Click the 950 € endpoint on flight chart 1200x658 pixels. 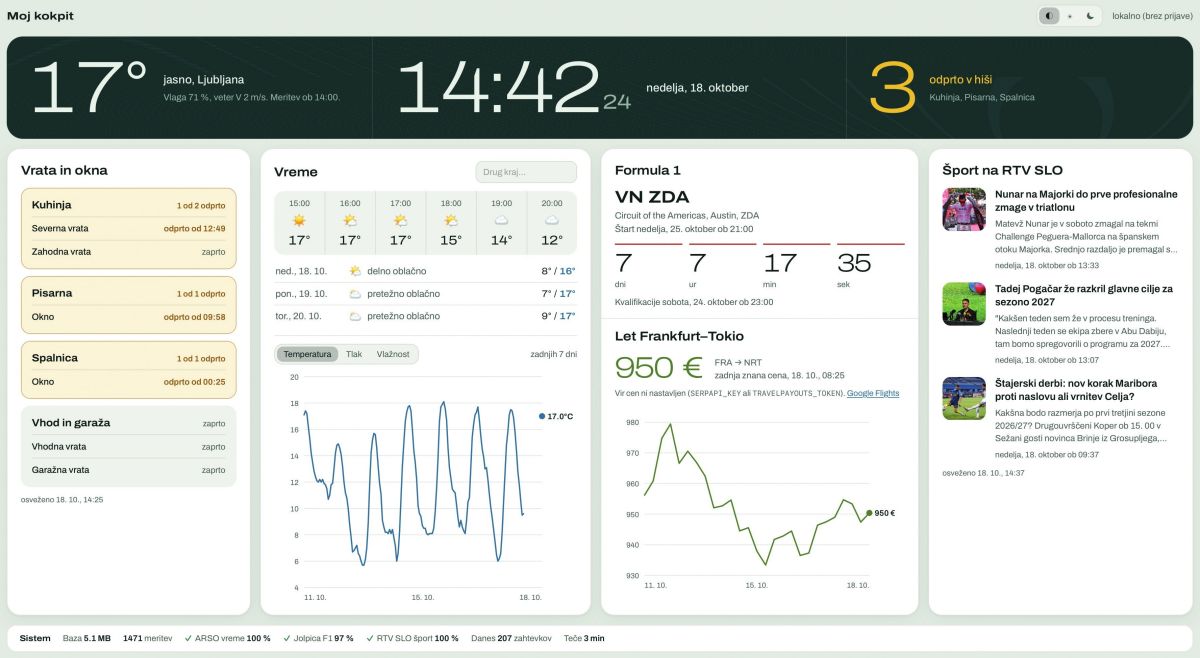tap(869, 513)
